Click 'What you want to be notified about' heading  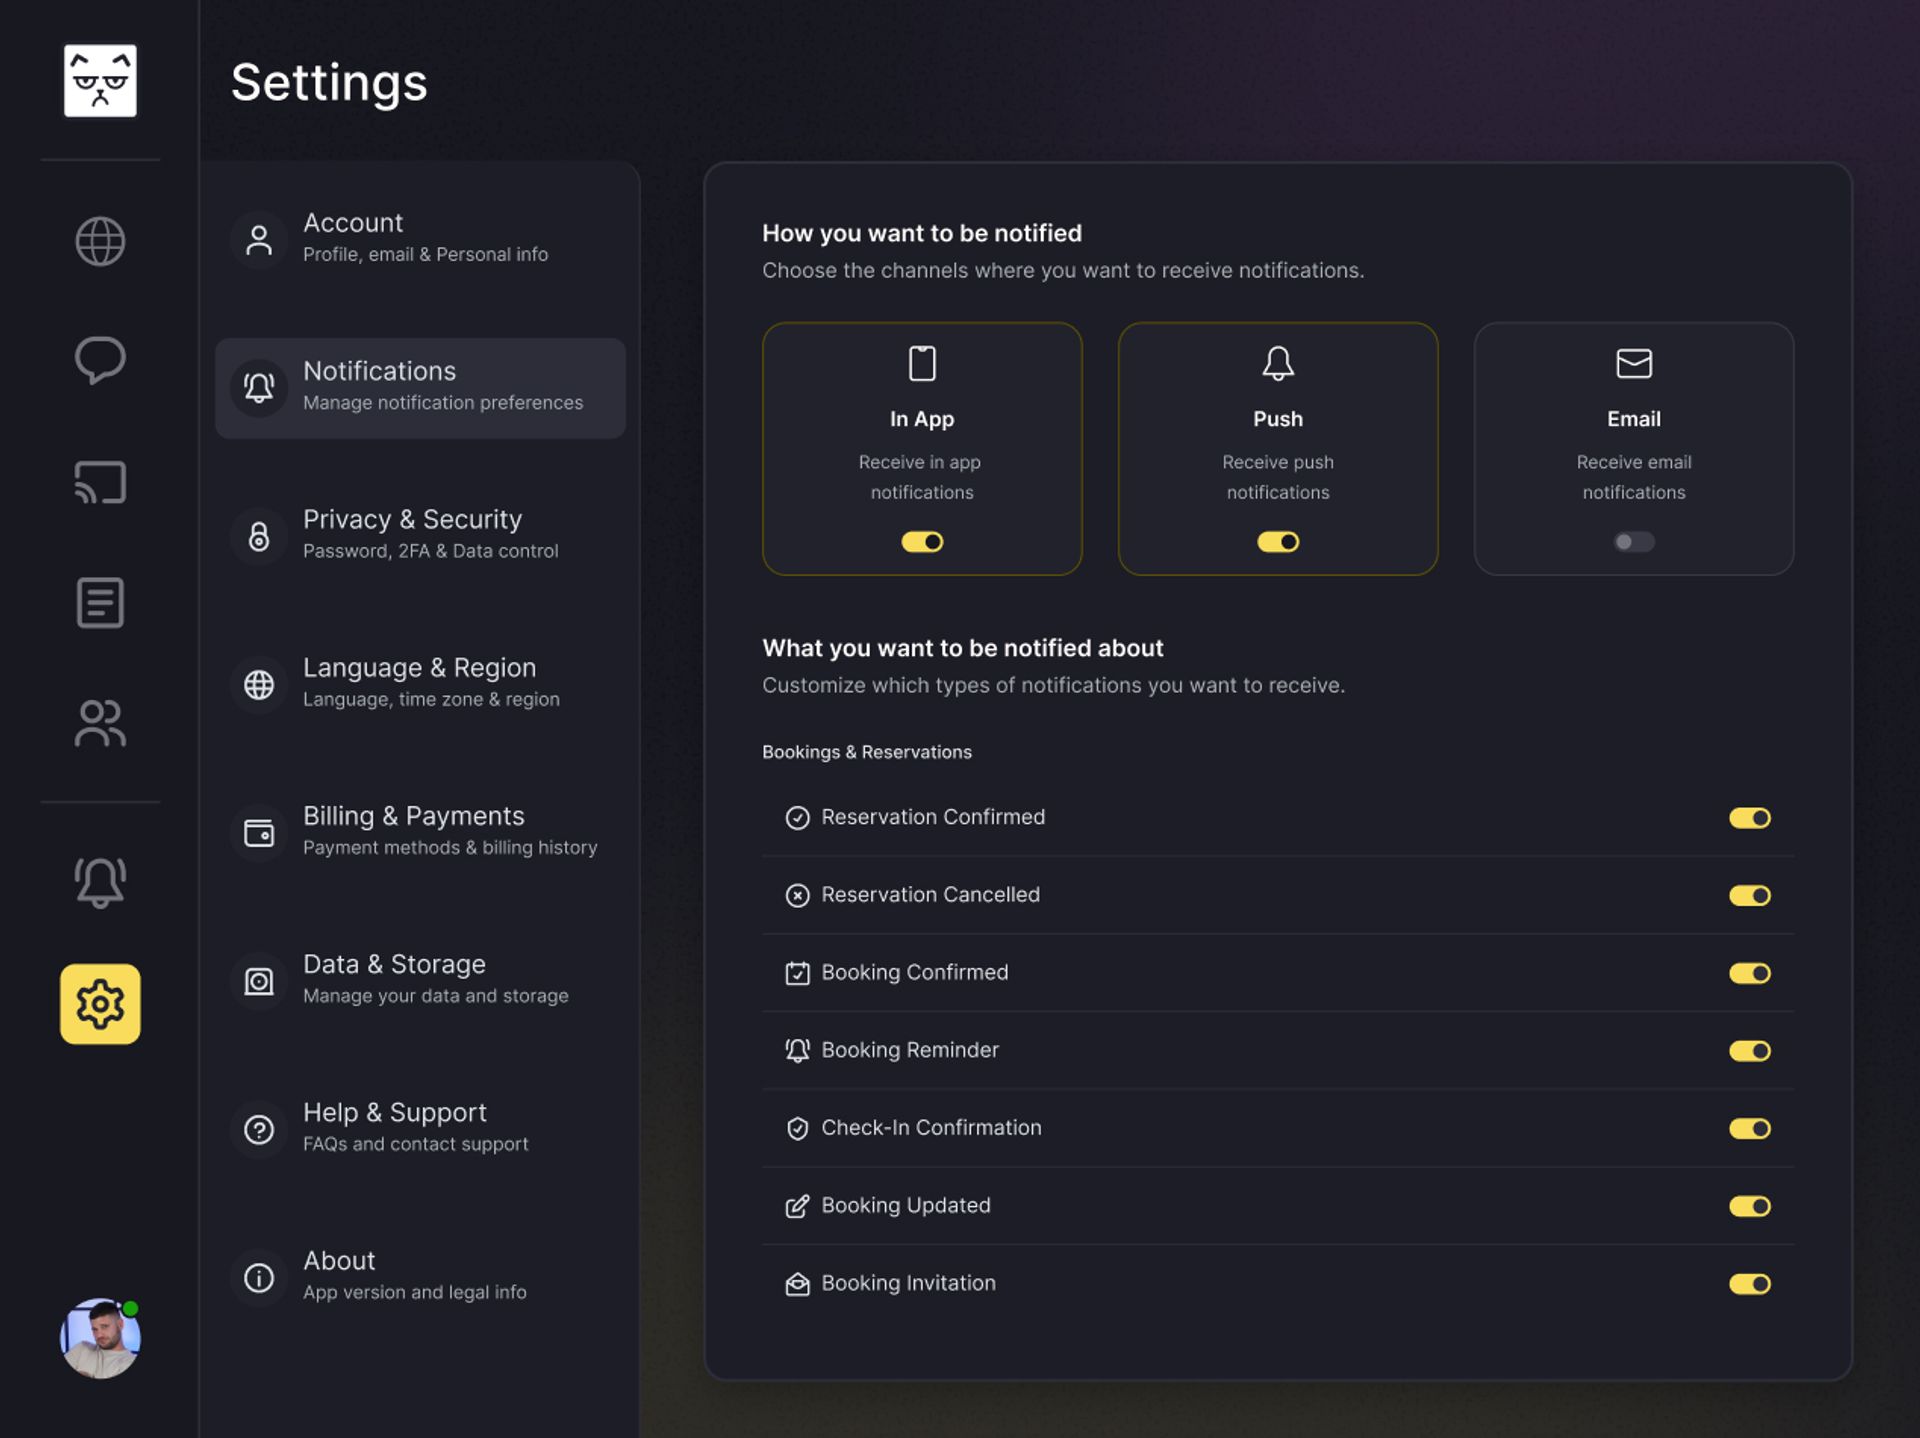[x=963, y=648]
